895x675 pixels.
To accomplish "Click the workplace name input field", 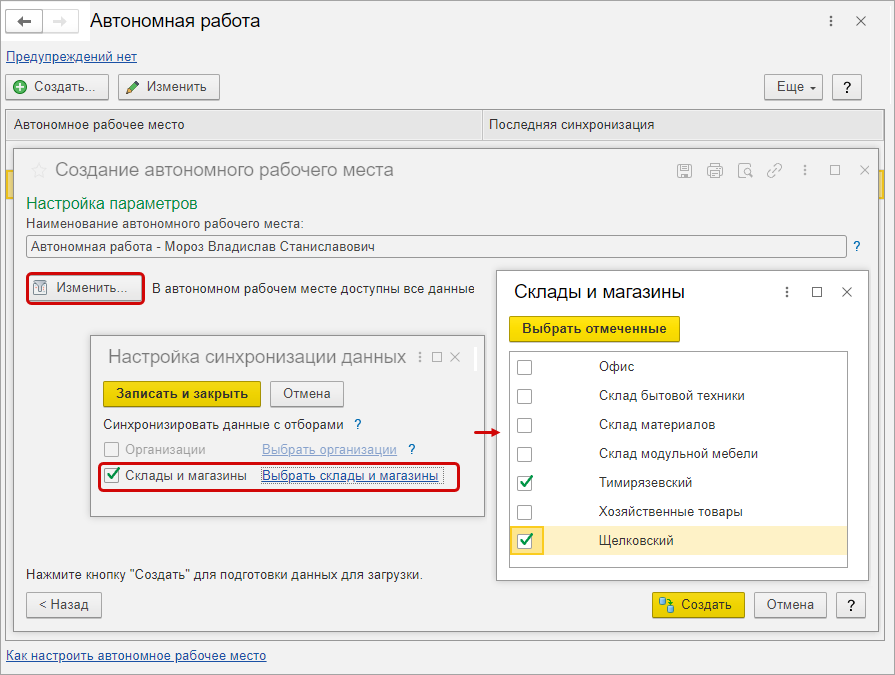I will (x=435, y=245).
